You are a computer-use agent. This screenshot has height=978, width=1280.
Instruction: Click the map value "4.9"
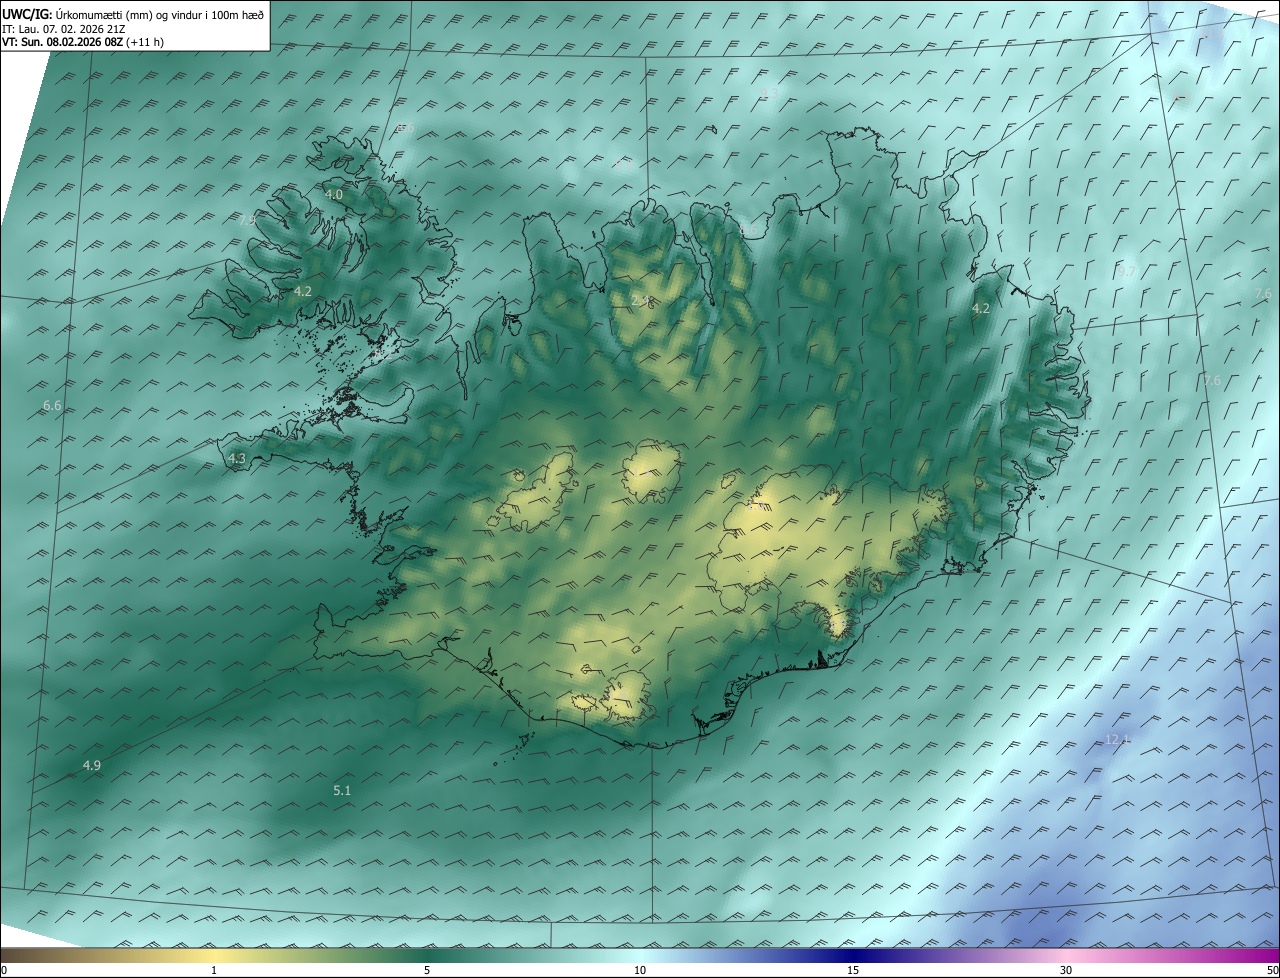point(91,765)
